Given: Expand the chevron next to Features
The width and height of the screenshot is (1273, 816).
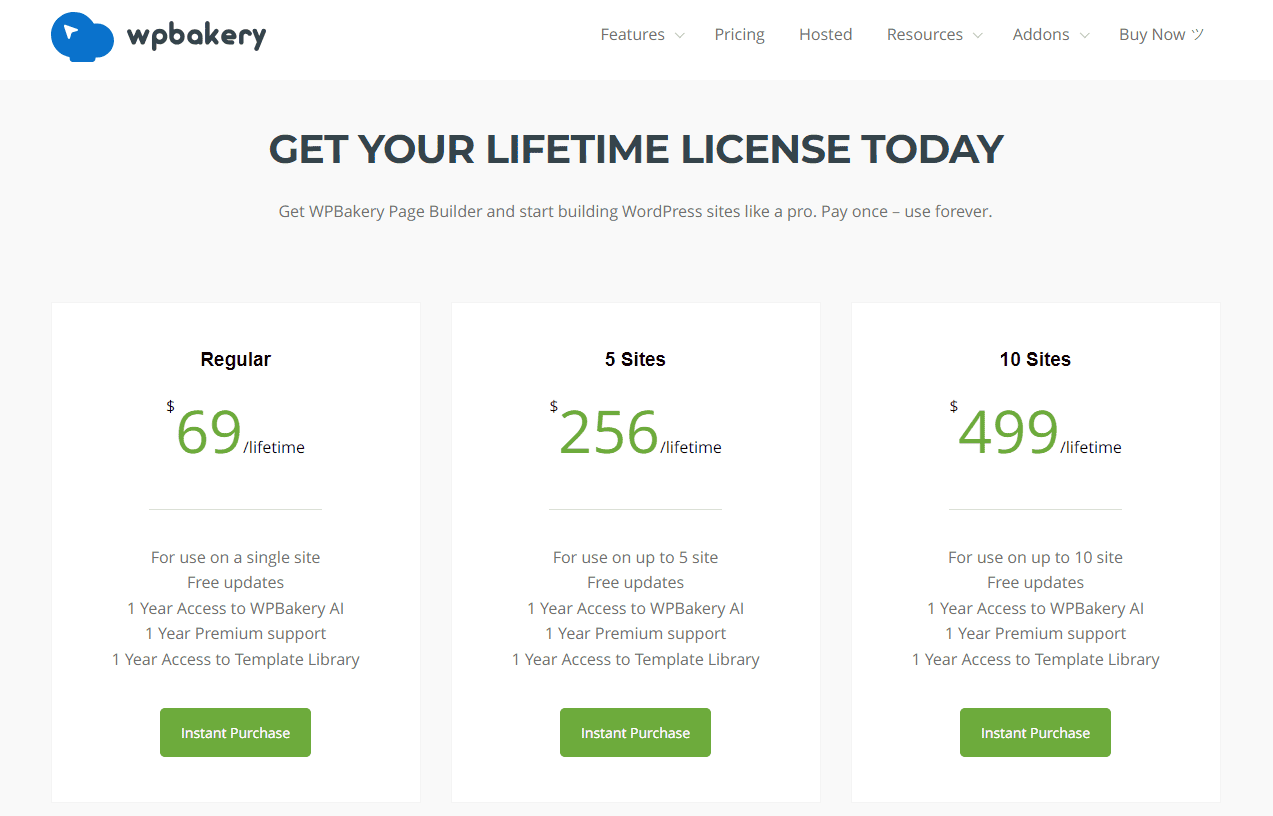Looking at the screenshot, I should (x=680, y=36).
